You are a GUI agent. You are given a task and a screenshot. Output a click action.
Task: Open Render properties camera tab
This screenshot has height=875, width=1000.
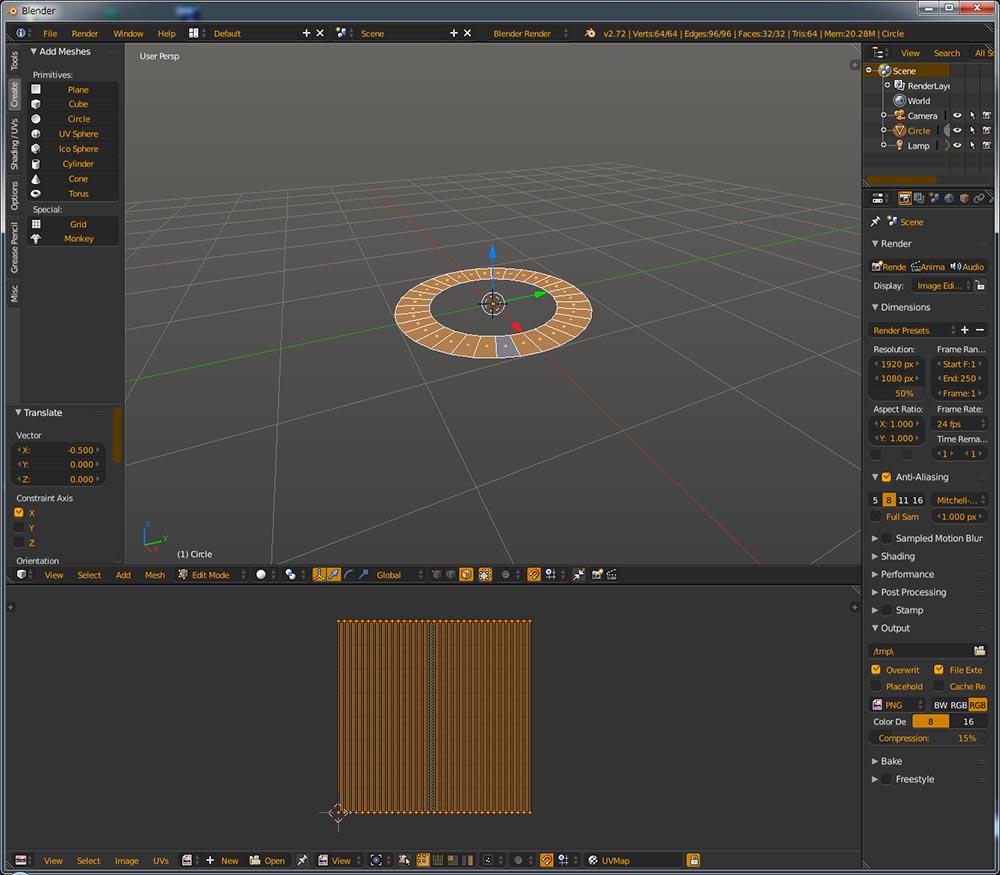coord(904,198)
